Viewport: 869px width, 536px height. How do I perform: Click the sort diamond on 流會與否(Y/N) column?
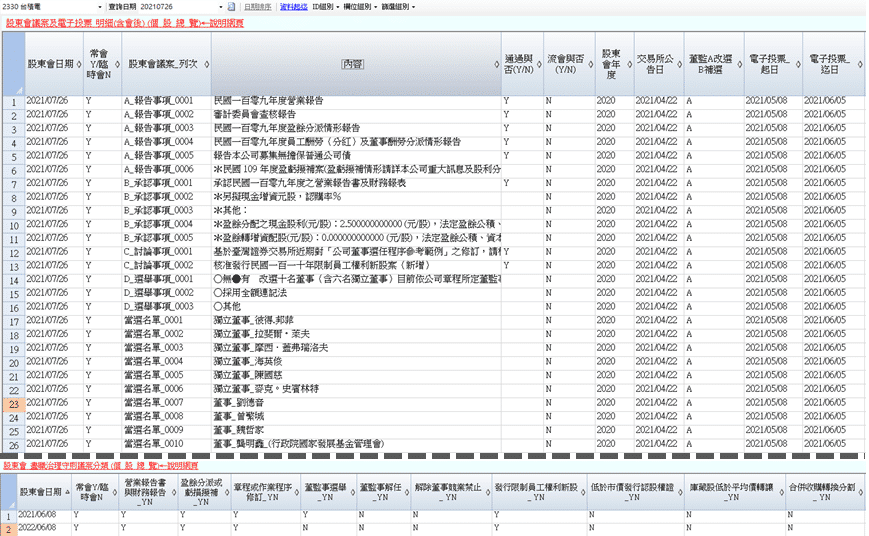[x=588, y=64]
